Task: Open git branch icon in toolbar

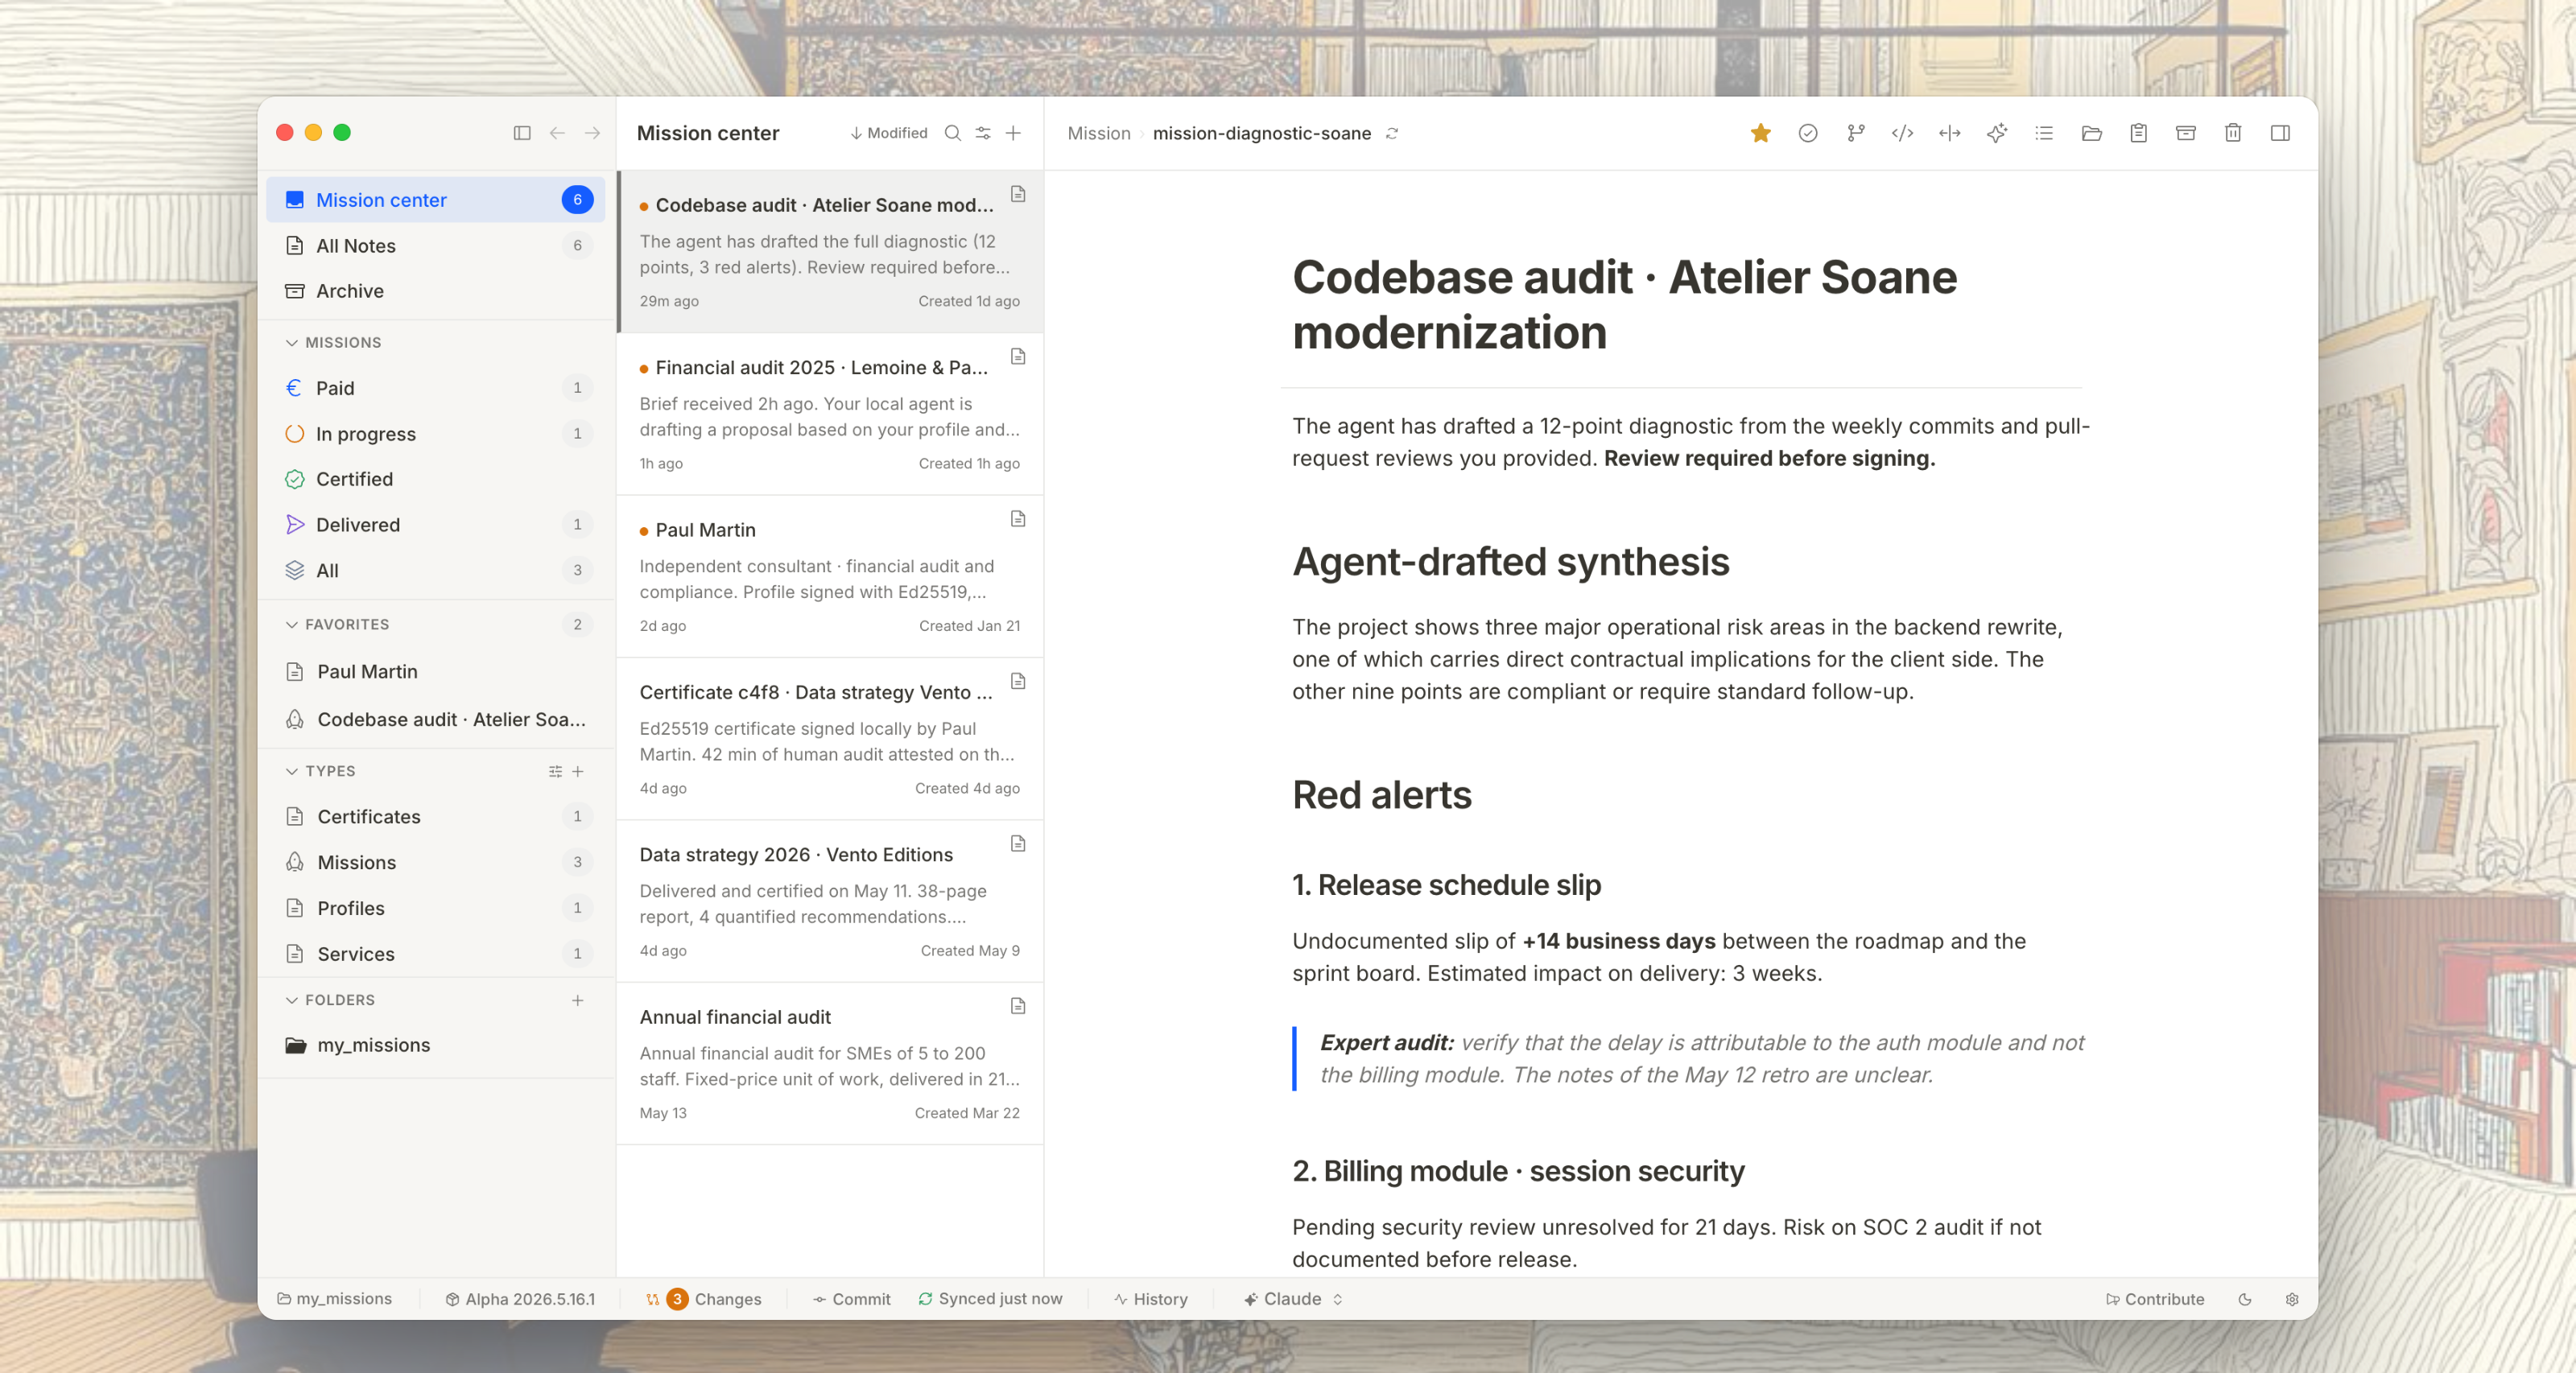Action: 1855,133
